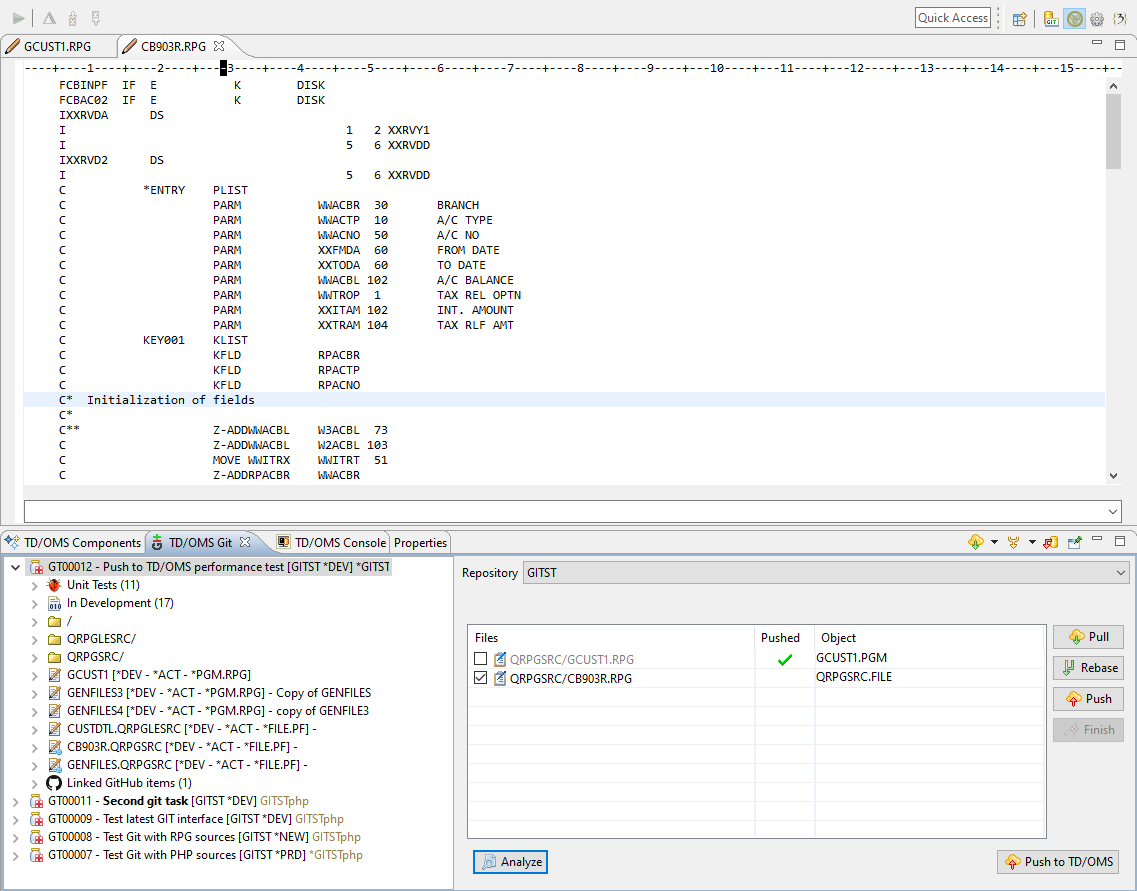Click the yellow branch merge icon
Image resolution: width=1137 pixels, height=891 pixels.
point(1014,542)
